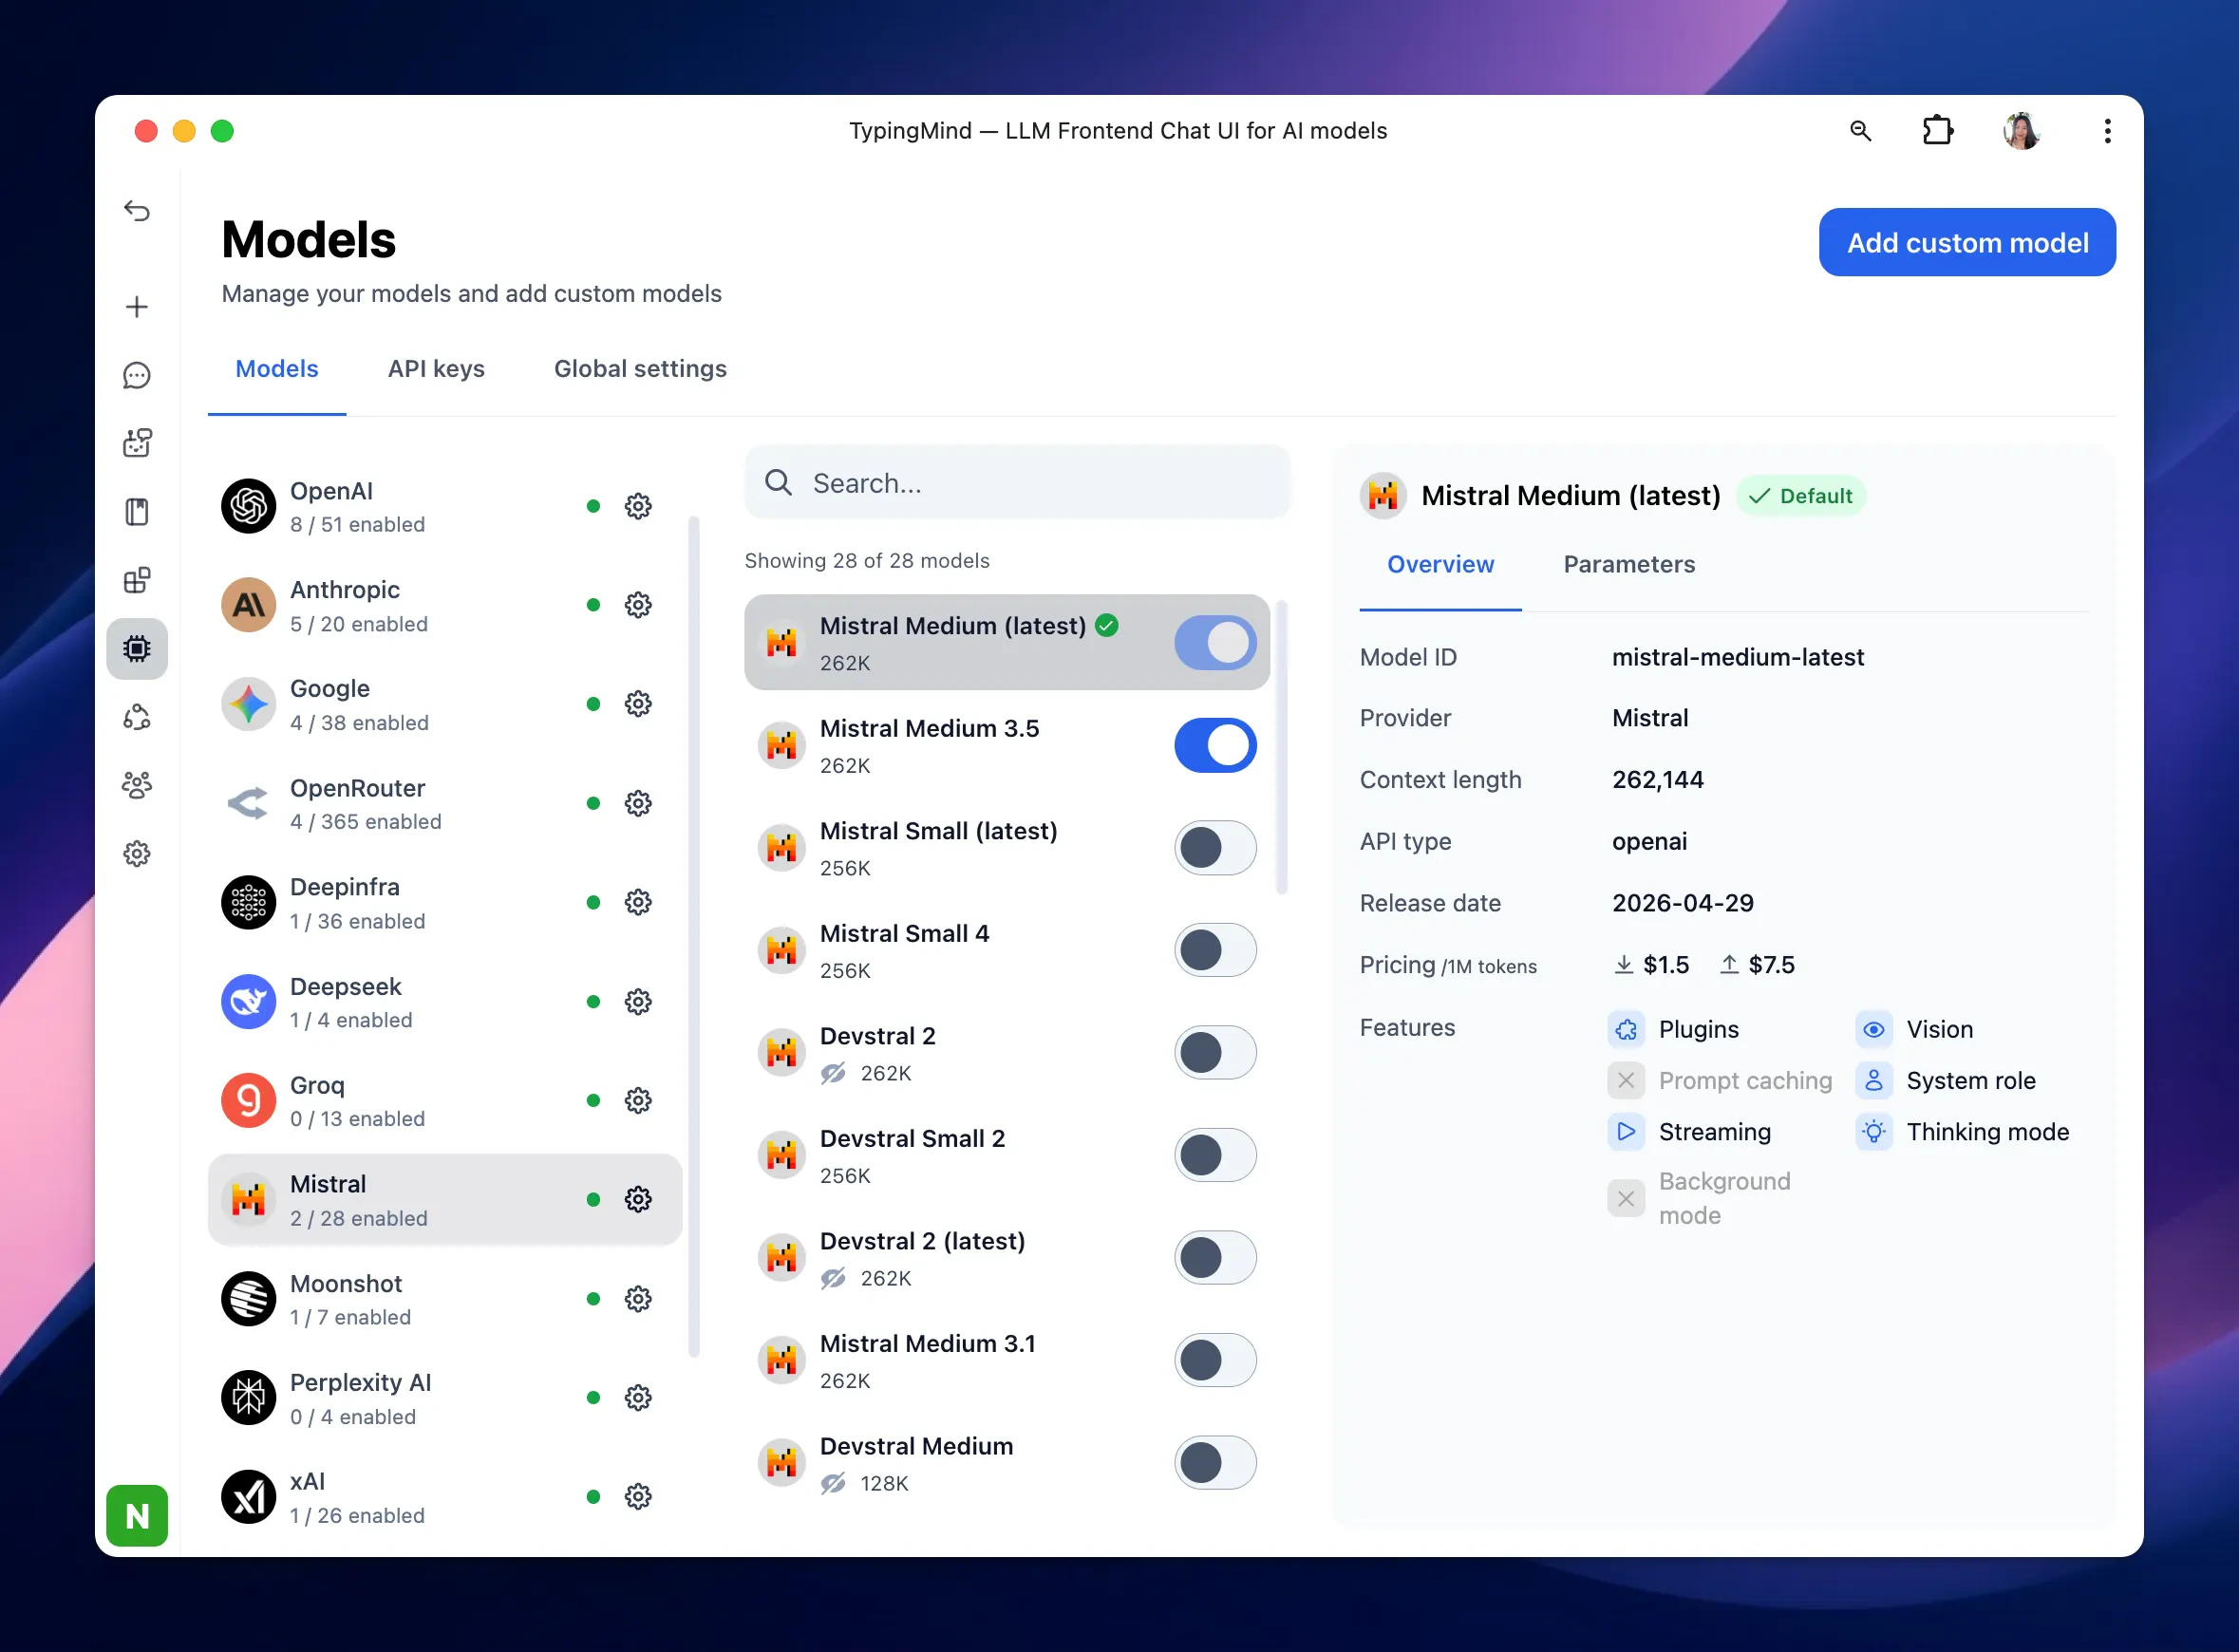Click the profile avatar in the title bar
Image resolution: width=2239 pixels, height=1652 pixels.
pos(2022,131)
